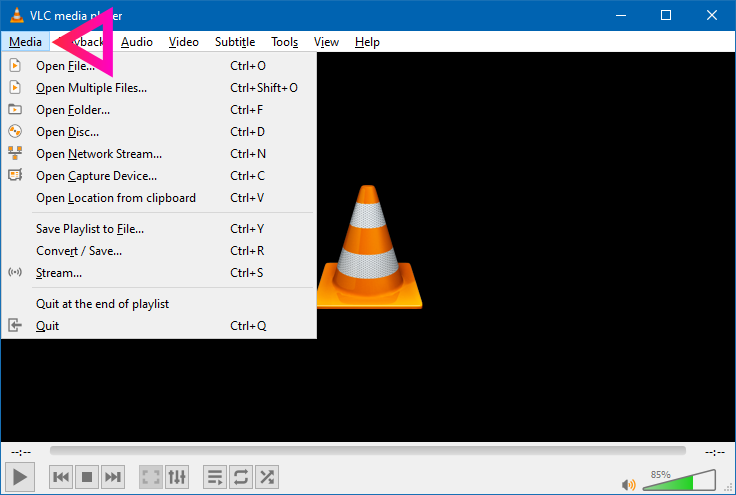
Task: Choose Open Network Stream... entry
Action: [x=159, y=154]
